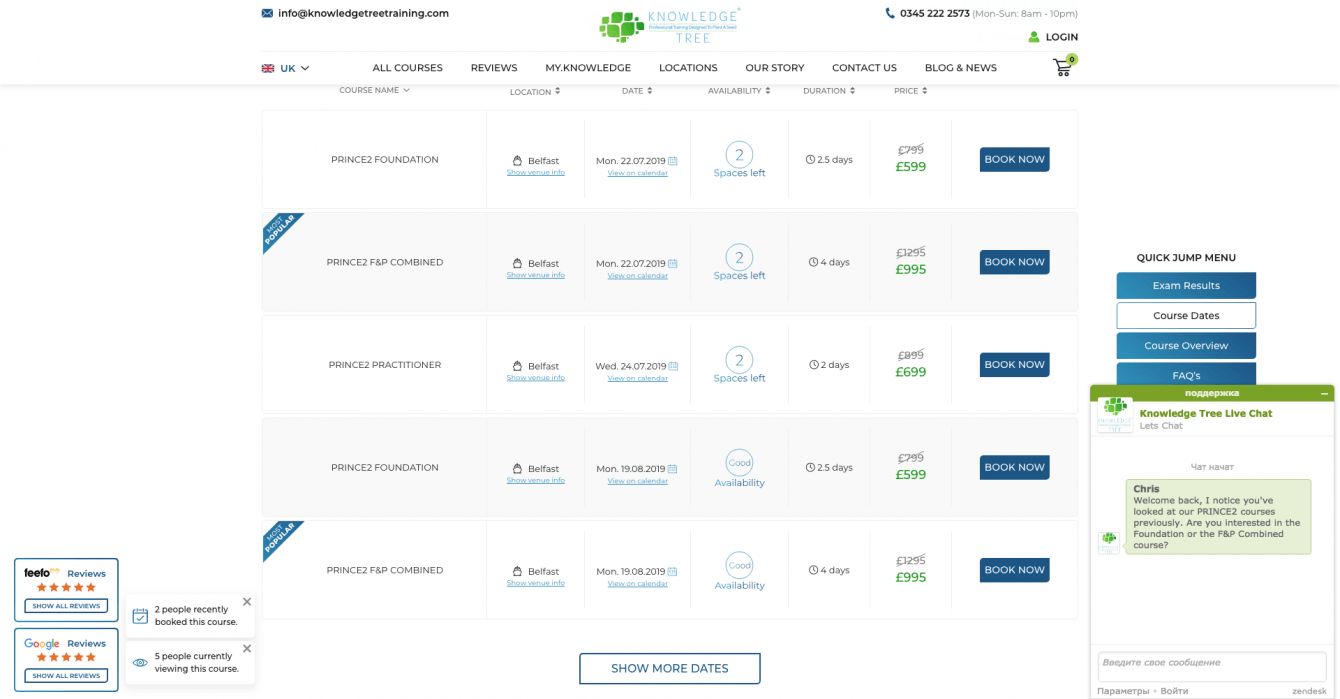Sort by Price column

click(x=910, y=90)
